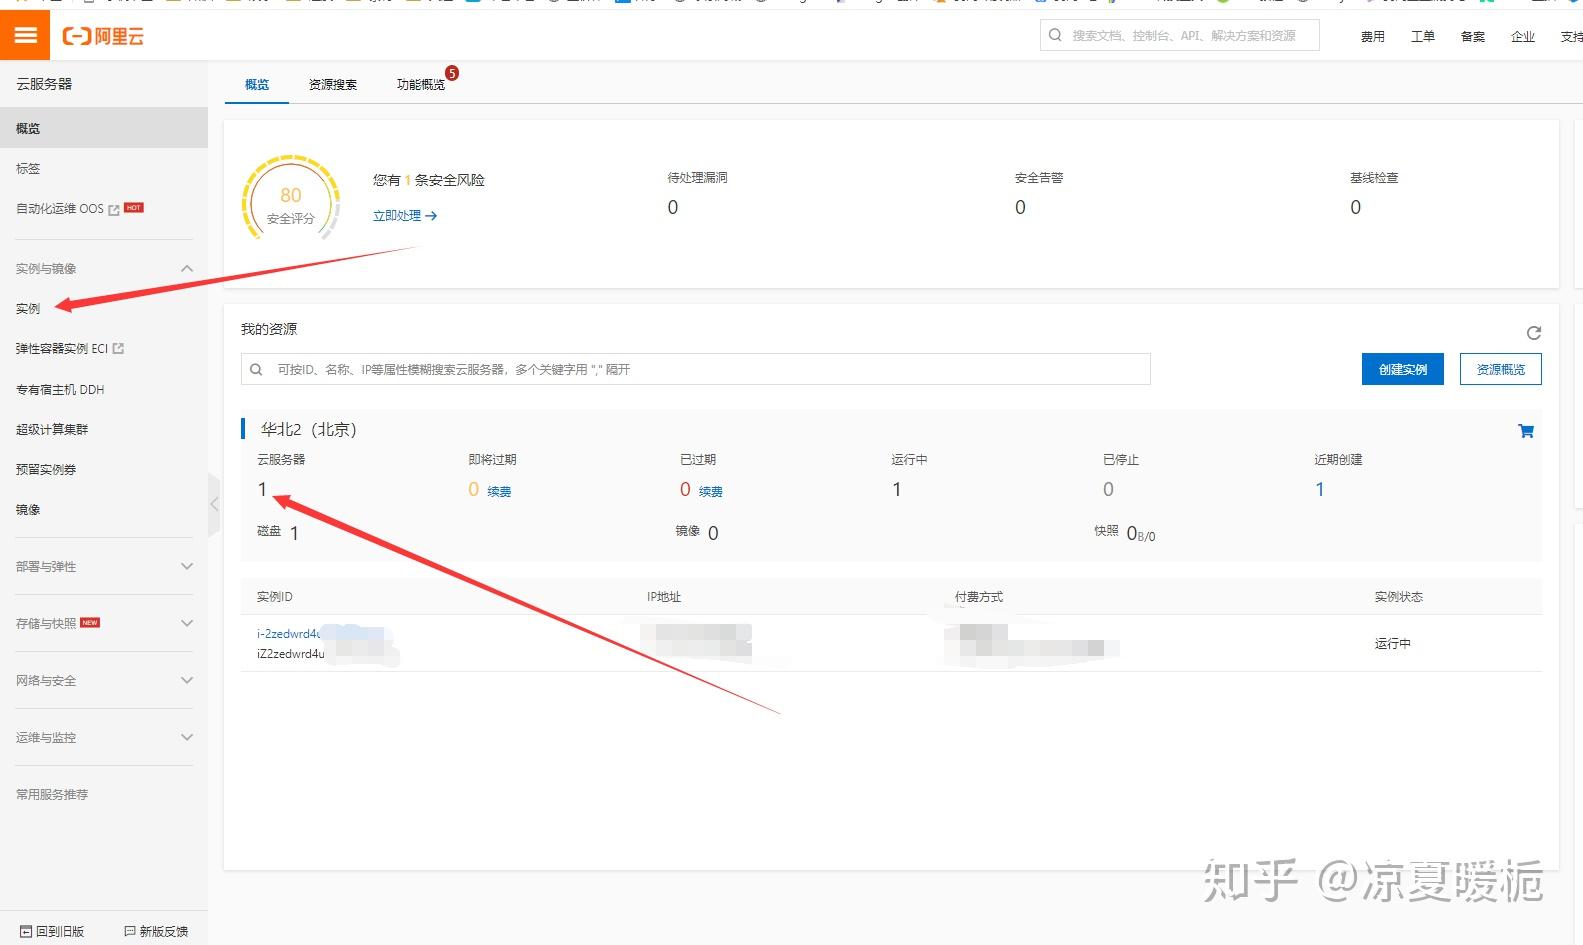Click 续费 next to 即将过期
Screen dimensions: 1583x945
point(499,491)
